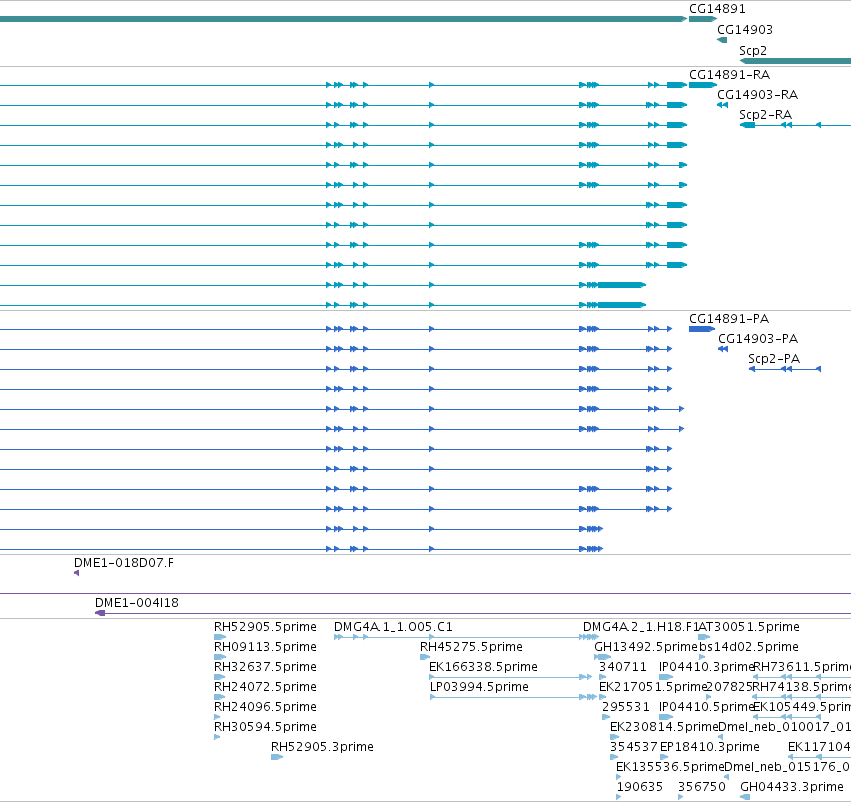The image size is (851, 802).
Task: Click the Scp2 gene name
Action: coord(753,51)
